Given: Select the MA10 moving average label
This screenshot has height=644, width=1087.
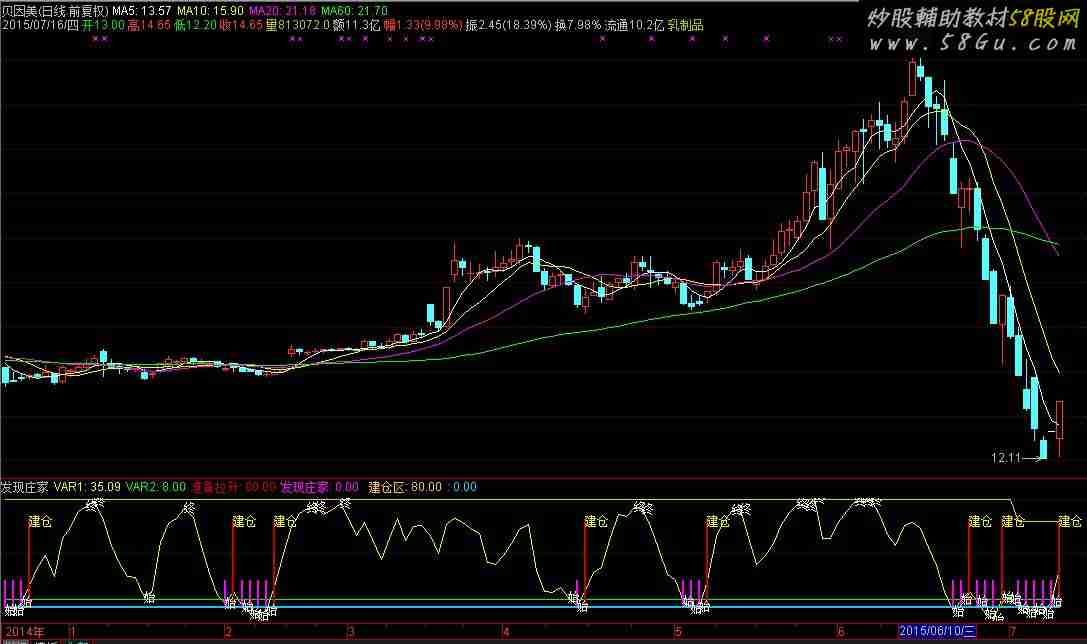Looking at the screenshot, I should click(x=210, y=11).
